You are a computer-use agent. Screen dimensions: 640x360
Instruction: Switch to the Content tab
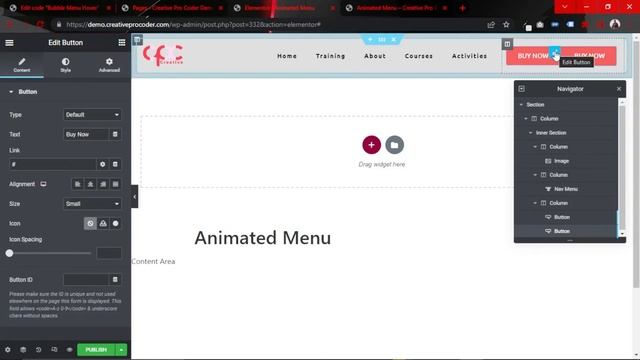click(x=22, y=65)
